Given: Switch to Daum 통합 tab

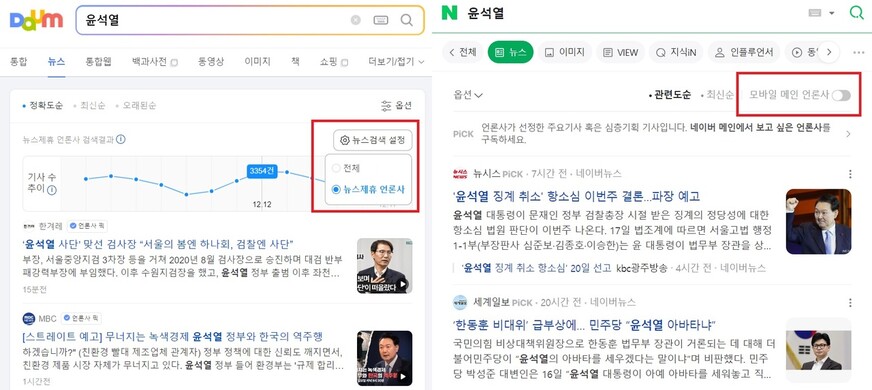Looking at the screenshot, I should coord(18,62).
